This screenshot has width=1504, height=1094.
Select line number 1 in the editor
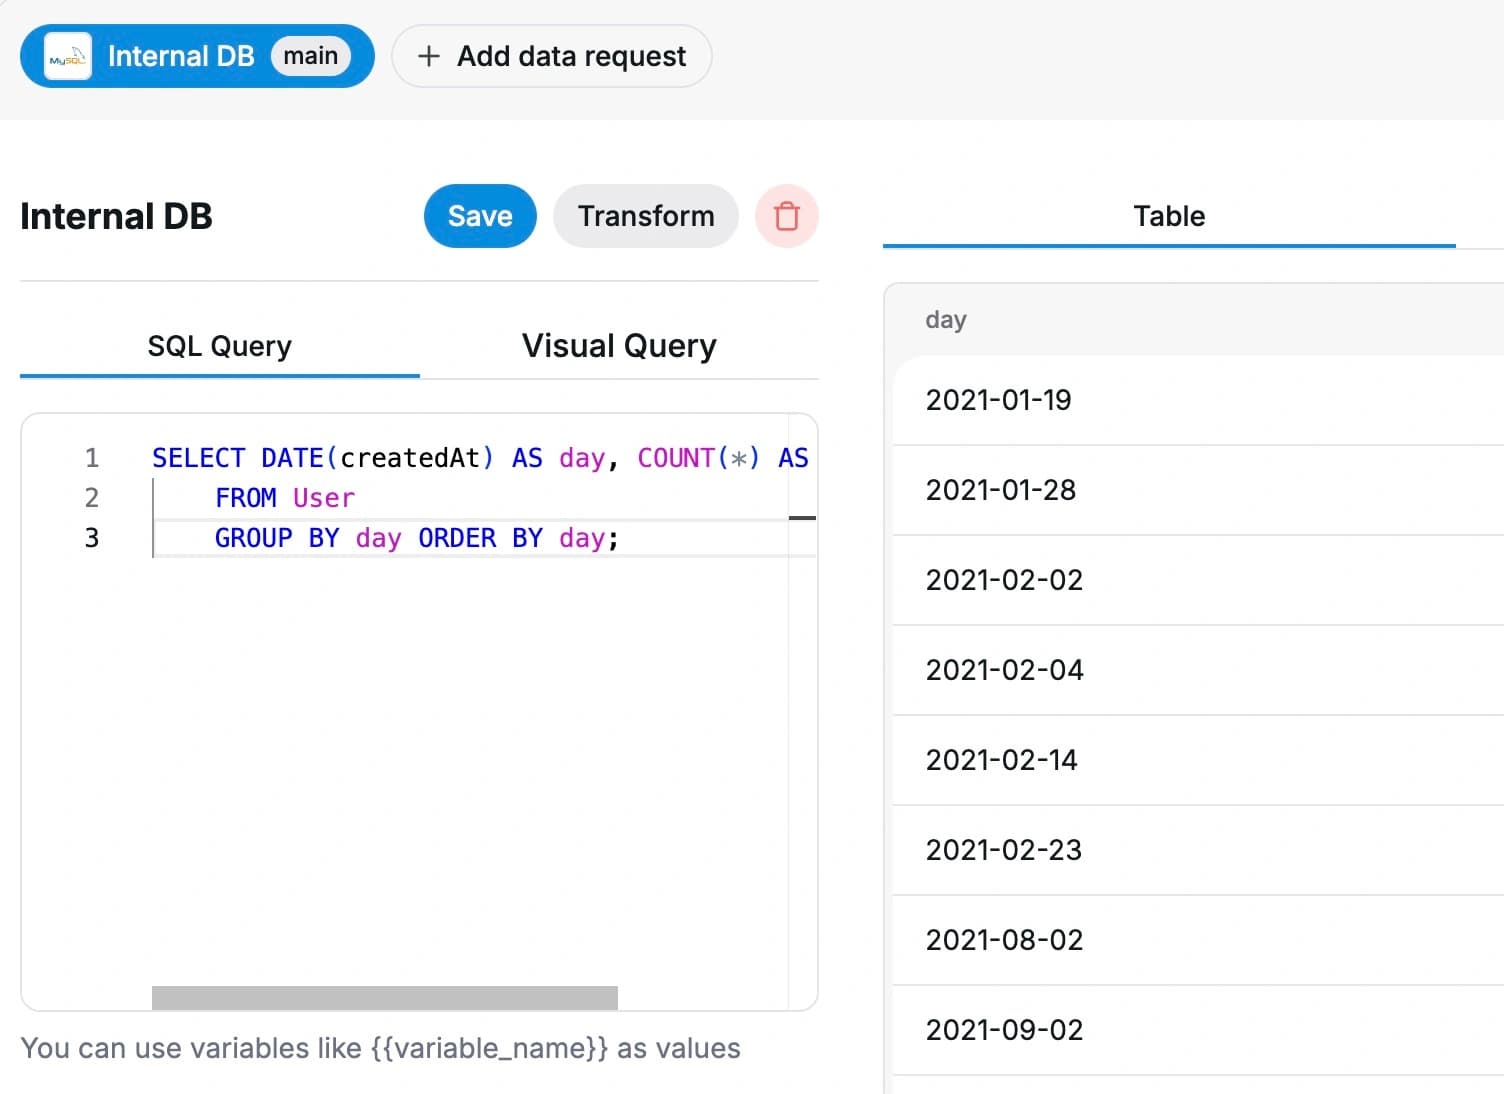point(91,458)
